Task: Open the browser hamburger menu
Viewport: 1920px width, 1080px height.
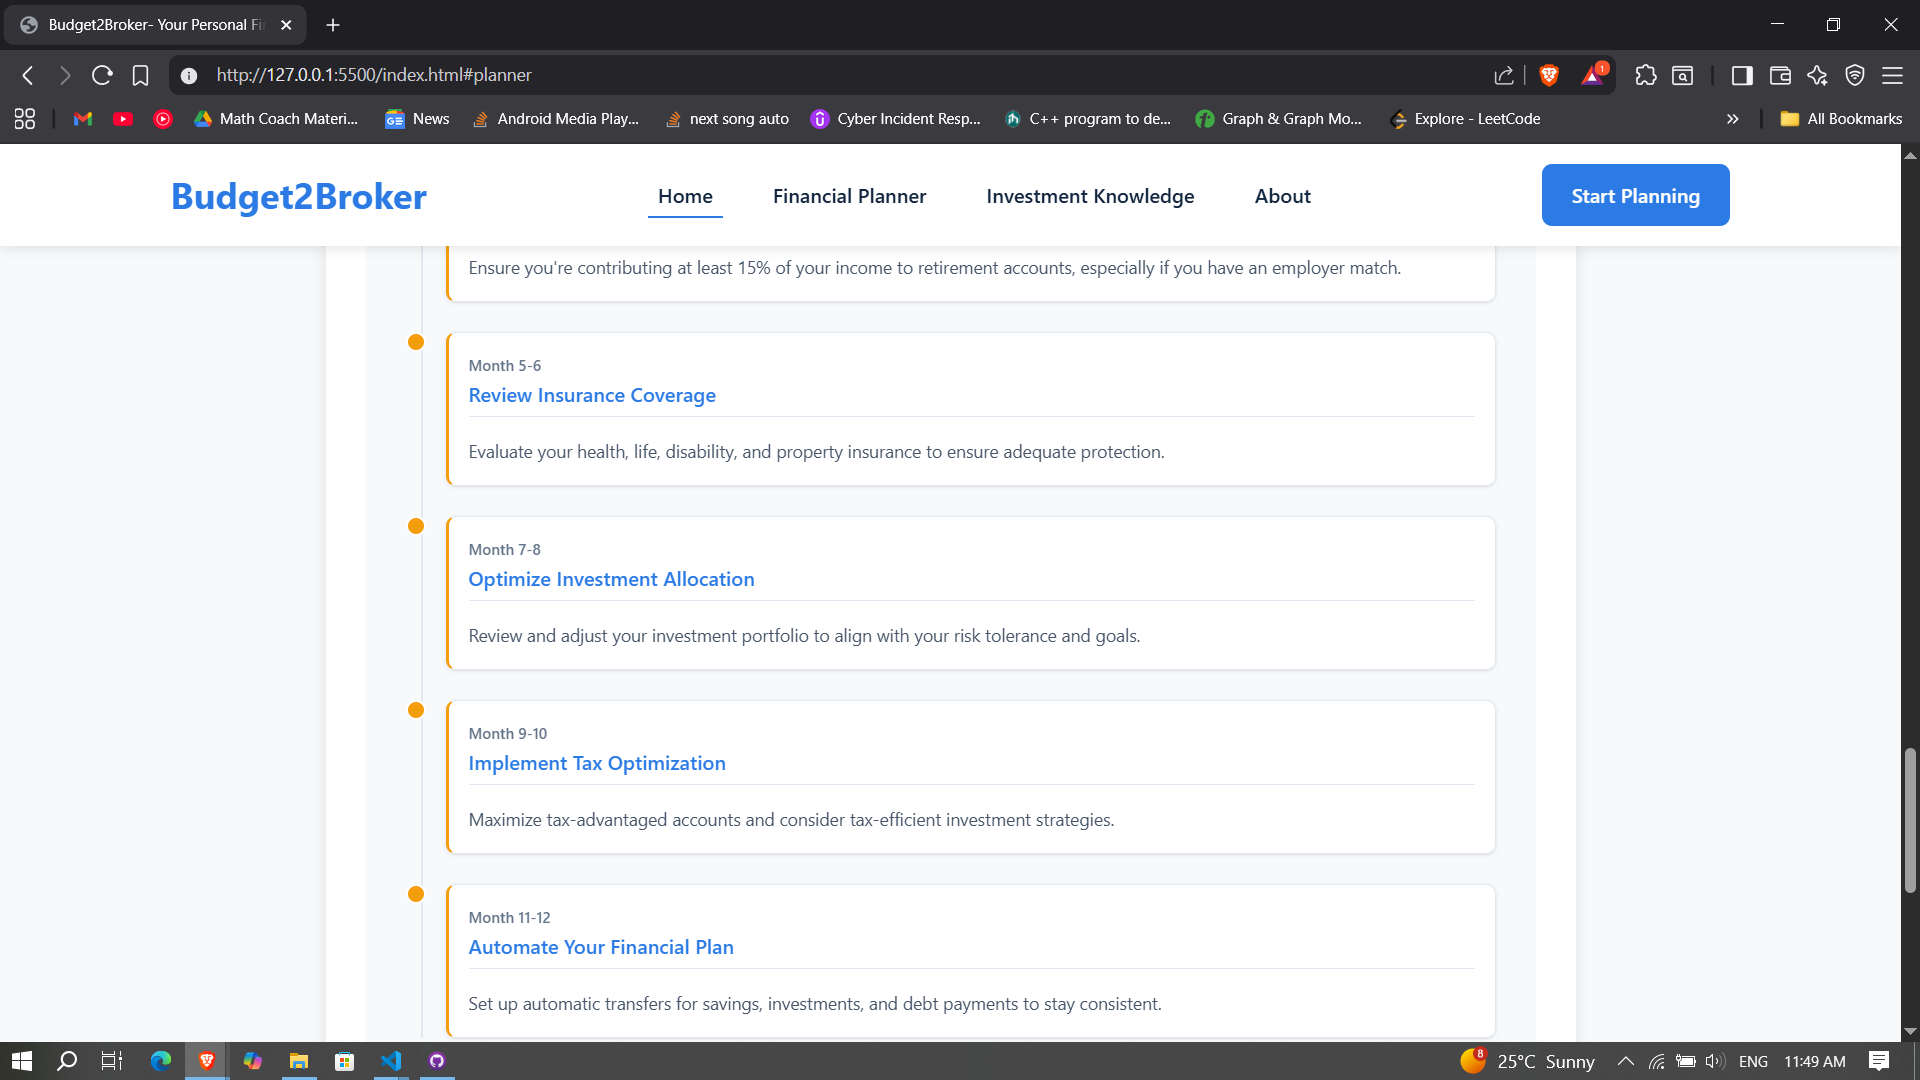Action: [1892, 75]
